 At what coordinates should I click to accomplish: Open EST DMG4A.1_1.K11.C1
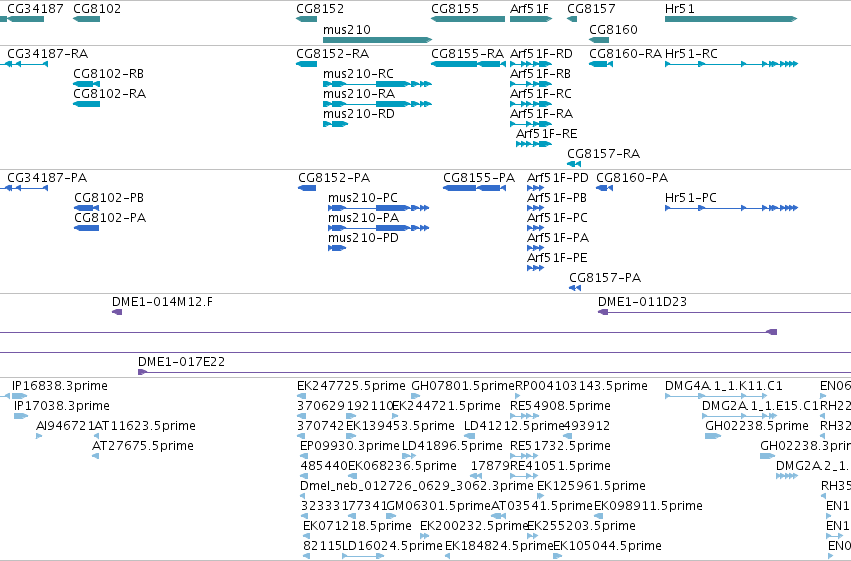coord(723,386)
